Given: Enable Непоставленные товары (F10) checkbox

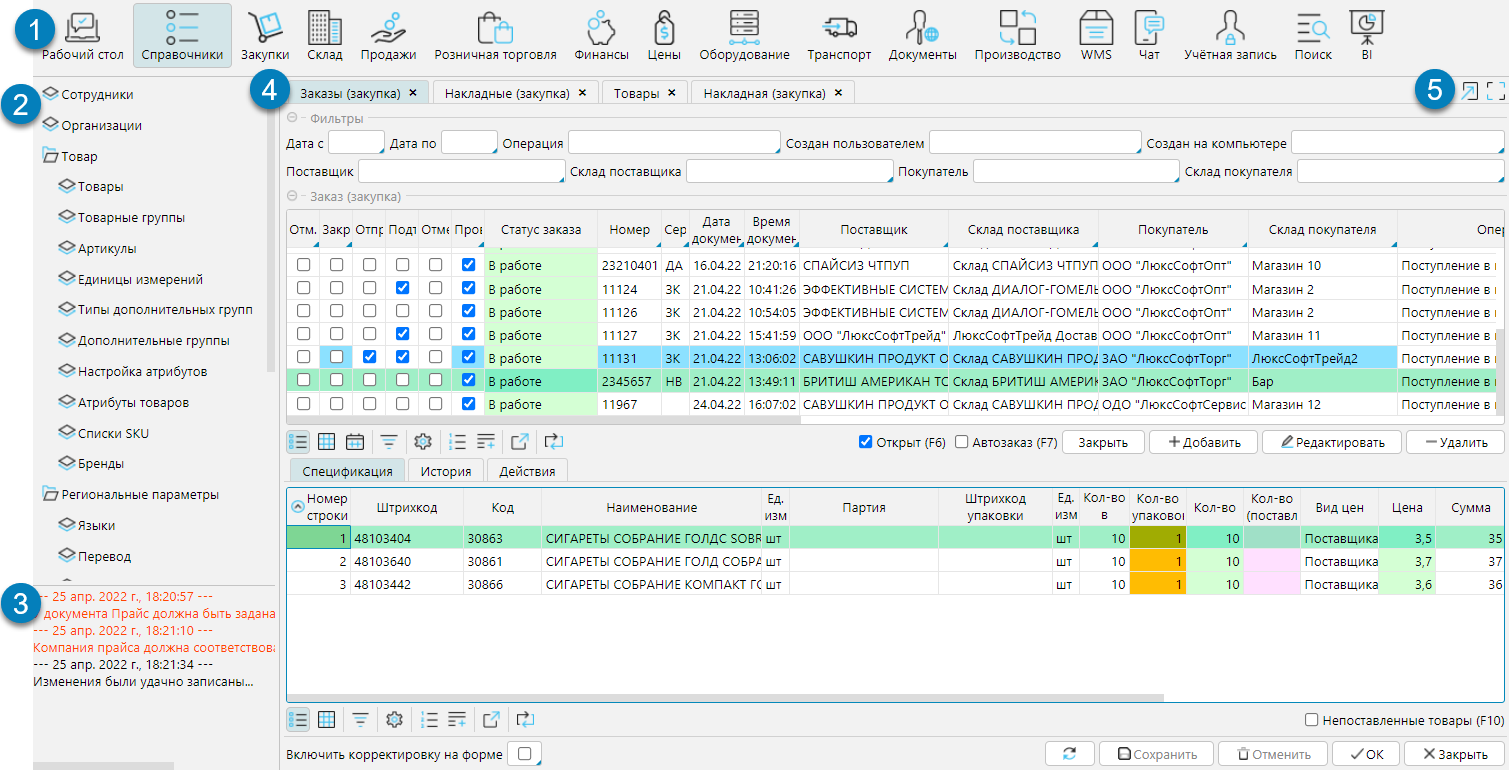Looking at the screenshot, I should (x=1312, y=720).
